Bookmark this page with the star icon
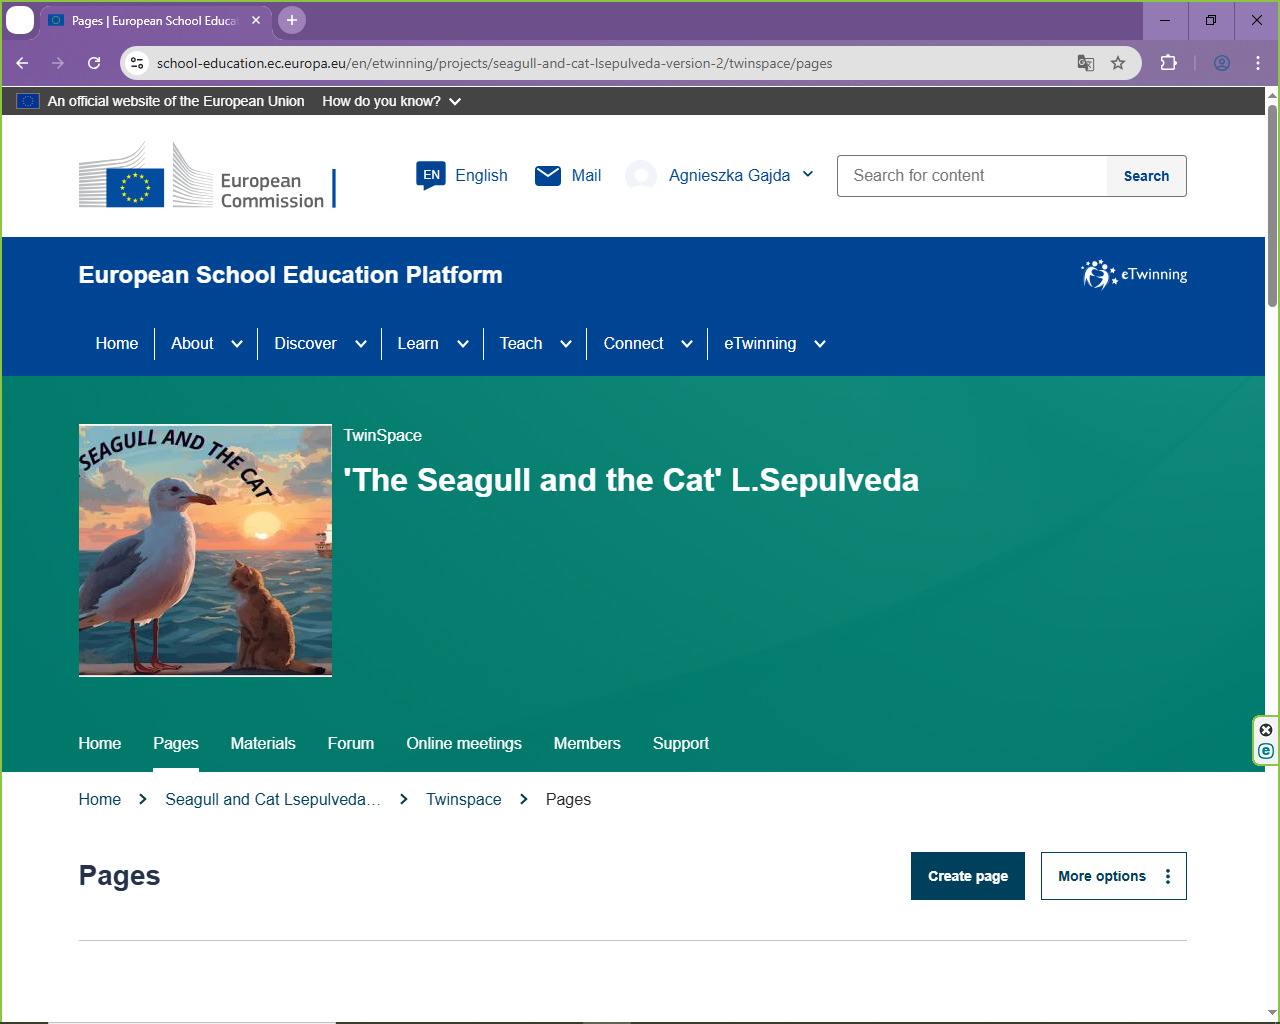 tap(1118, 63)
